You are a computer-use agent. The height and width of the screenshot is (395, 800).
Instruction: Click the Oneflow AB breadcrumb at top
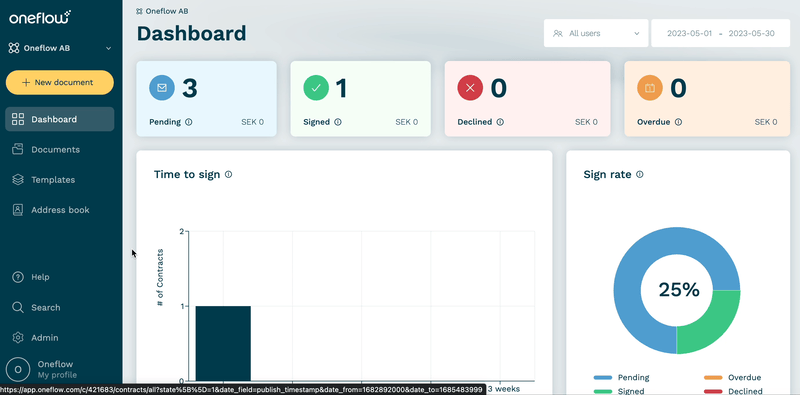point(162,11)
